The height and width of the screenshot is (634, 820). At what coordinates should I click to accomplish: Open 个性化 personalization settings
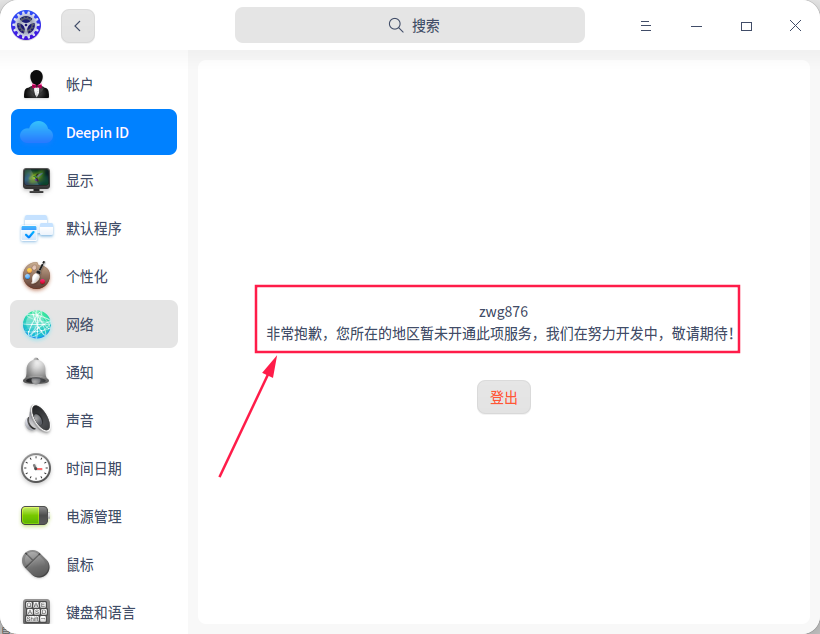pyautogui.click(x=94, y=276)
